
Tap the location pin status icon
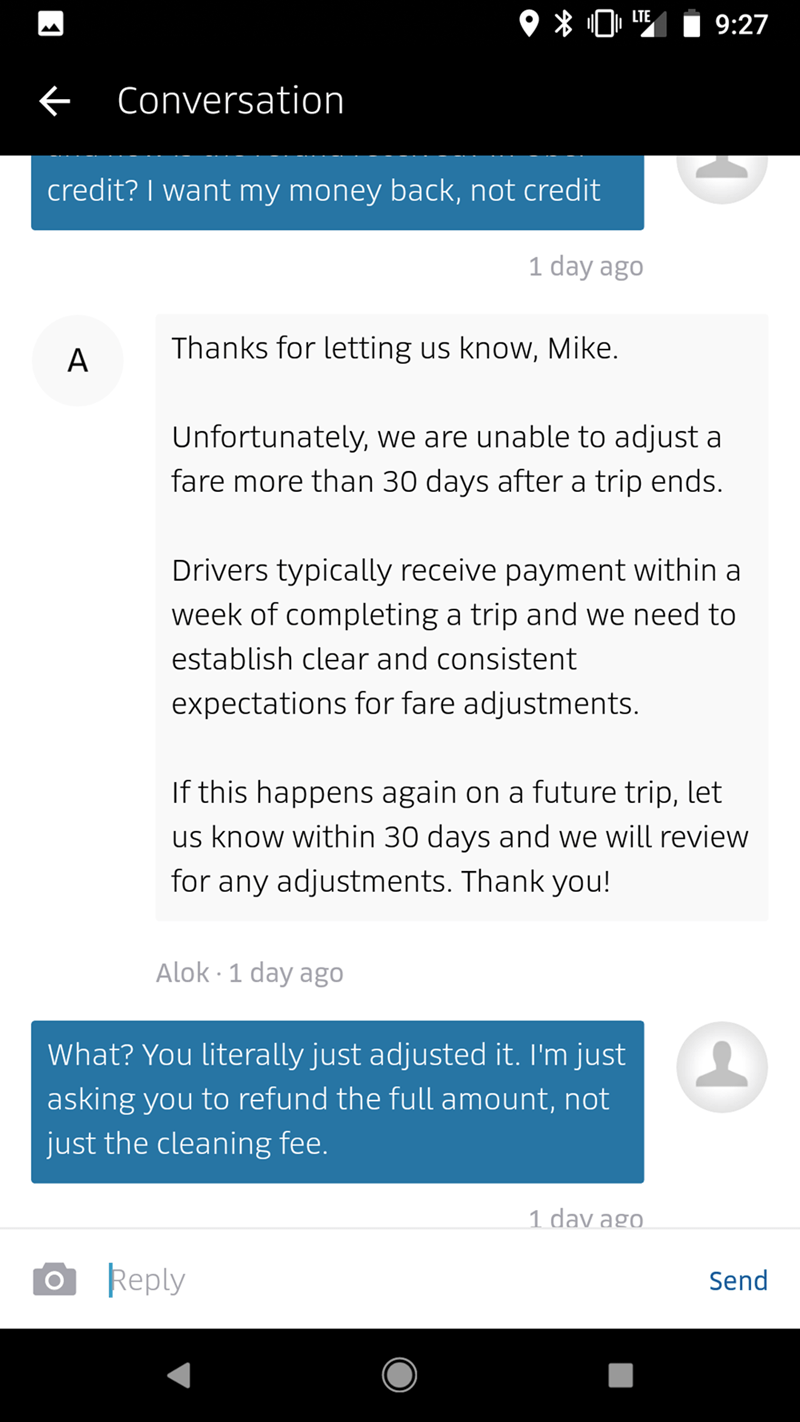tap(529, 23)
